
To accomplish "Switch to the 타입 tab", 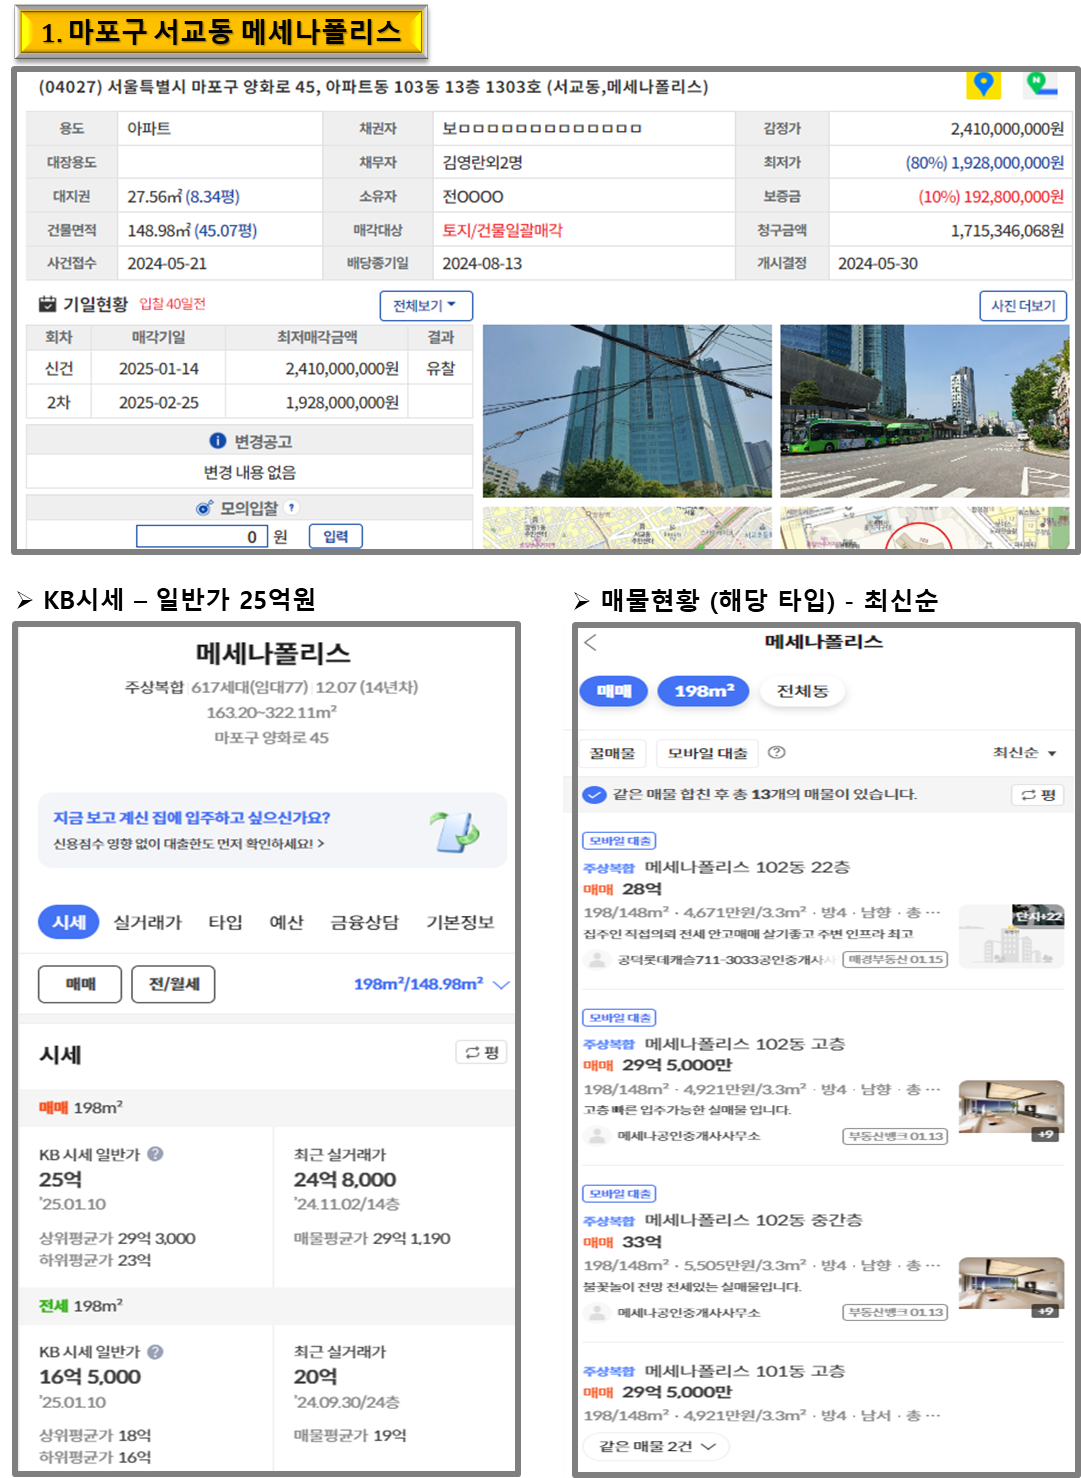I will pos(225,922).
